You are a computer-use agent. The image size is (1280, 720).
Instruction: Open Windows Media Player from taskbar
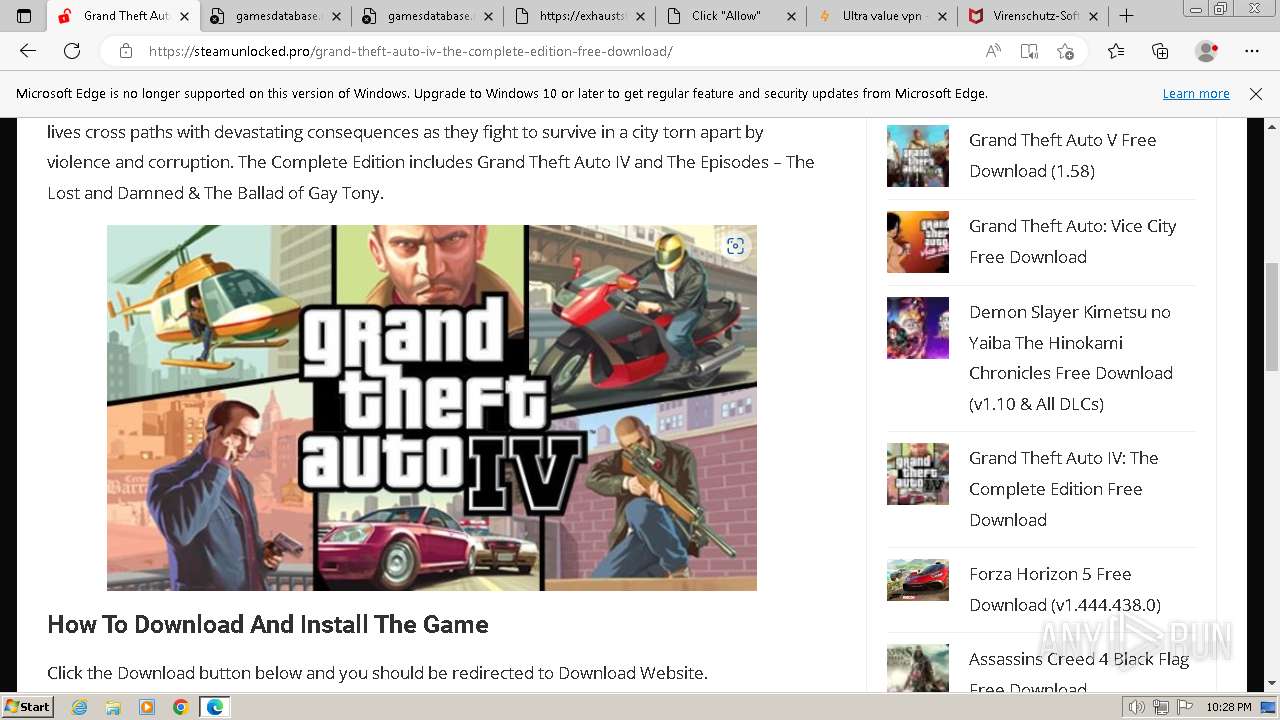[147, 707]
